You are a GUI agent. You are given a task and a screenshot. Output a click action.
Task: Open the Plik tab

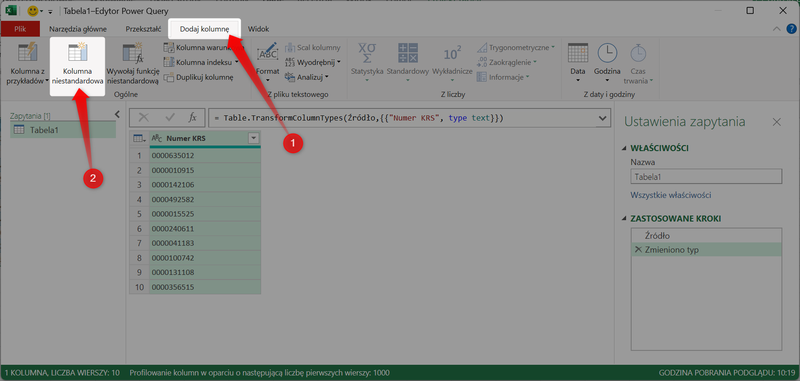(x=20, y=29)
